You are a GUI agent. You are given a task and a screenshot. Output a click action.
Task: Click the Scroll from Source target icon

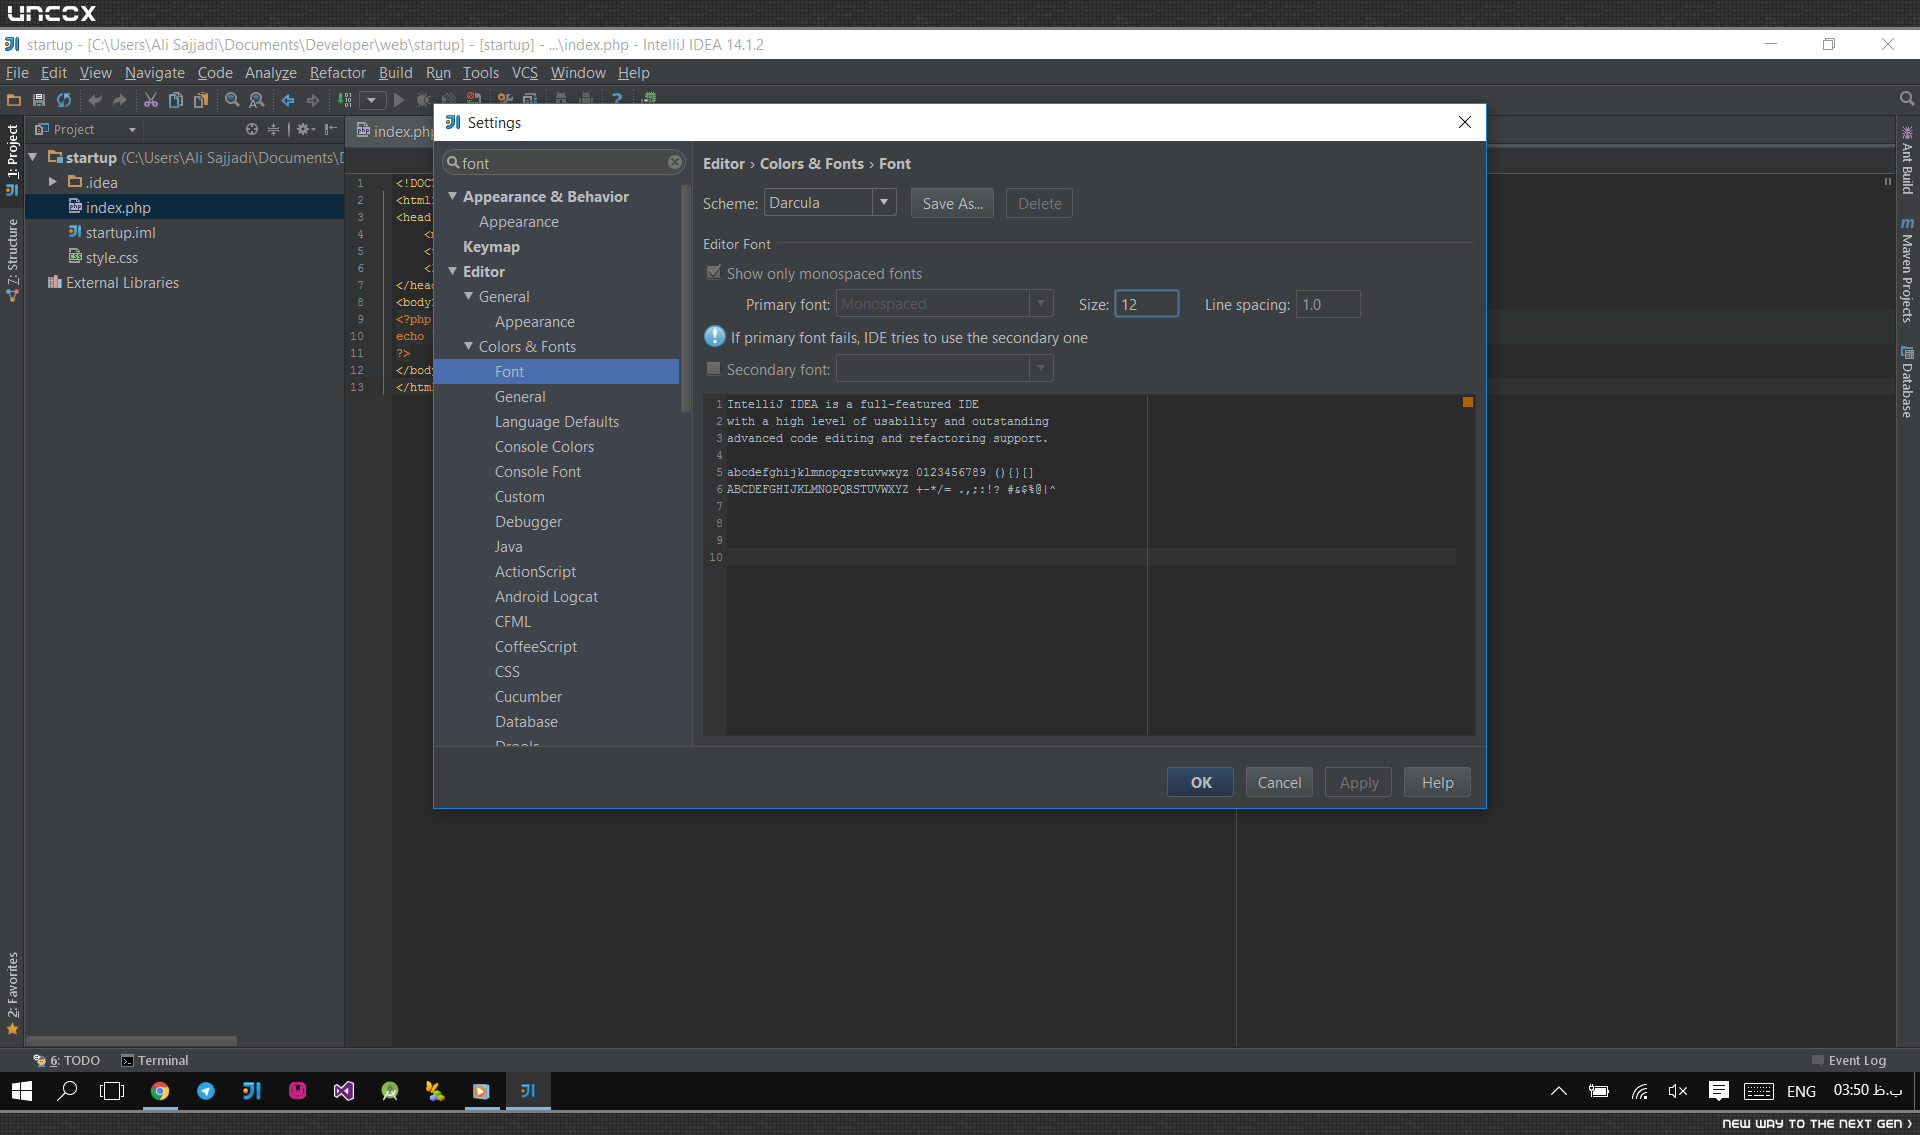point(252,129)
